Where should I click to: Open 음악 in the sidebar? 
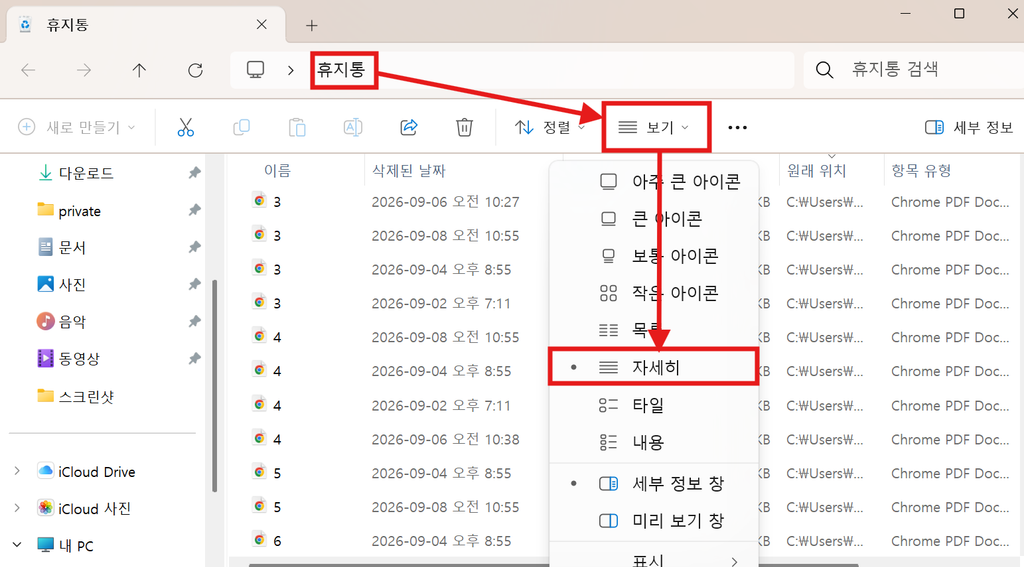[x=62, y=321]
